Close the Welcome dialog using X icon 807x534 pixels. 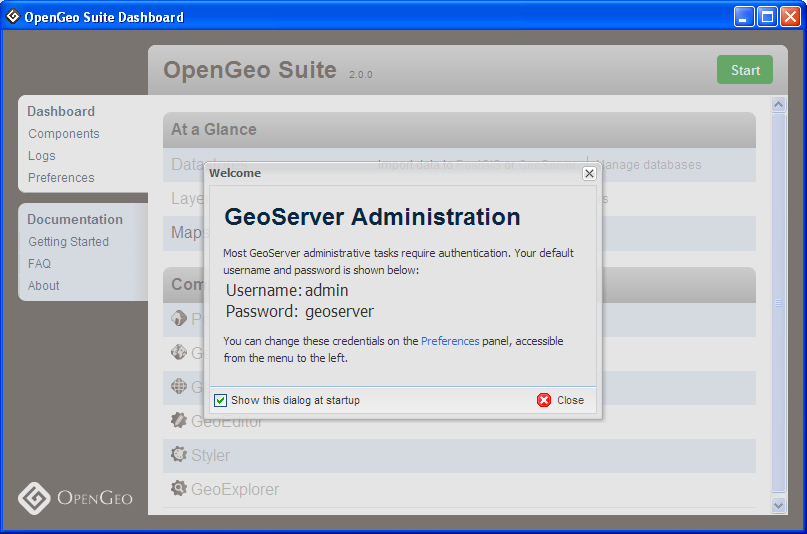click(589, 173)
